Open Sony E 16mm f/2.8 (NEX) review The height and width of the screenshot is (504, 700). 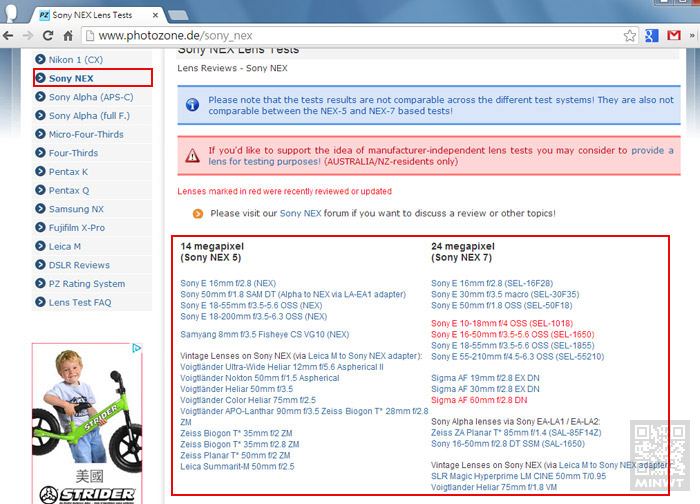tap(228, 283)
